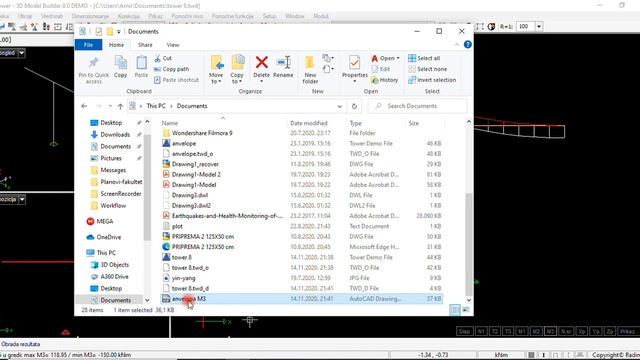Toggle the Zp button in Tower
Screen dimensions: 640x360
610,331
